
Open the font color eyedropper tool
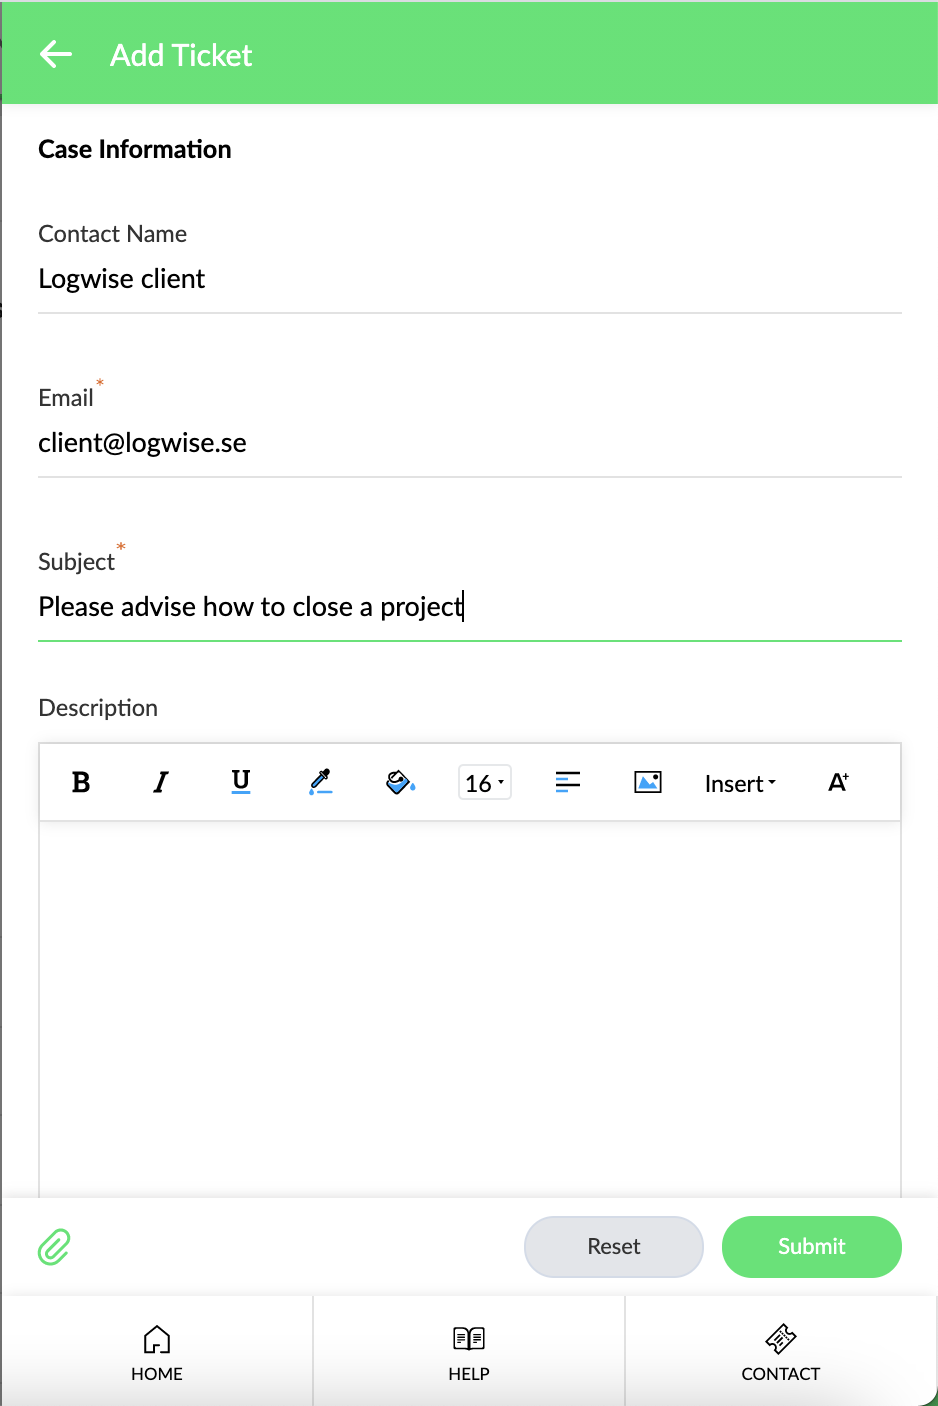click(321, 782)
